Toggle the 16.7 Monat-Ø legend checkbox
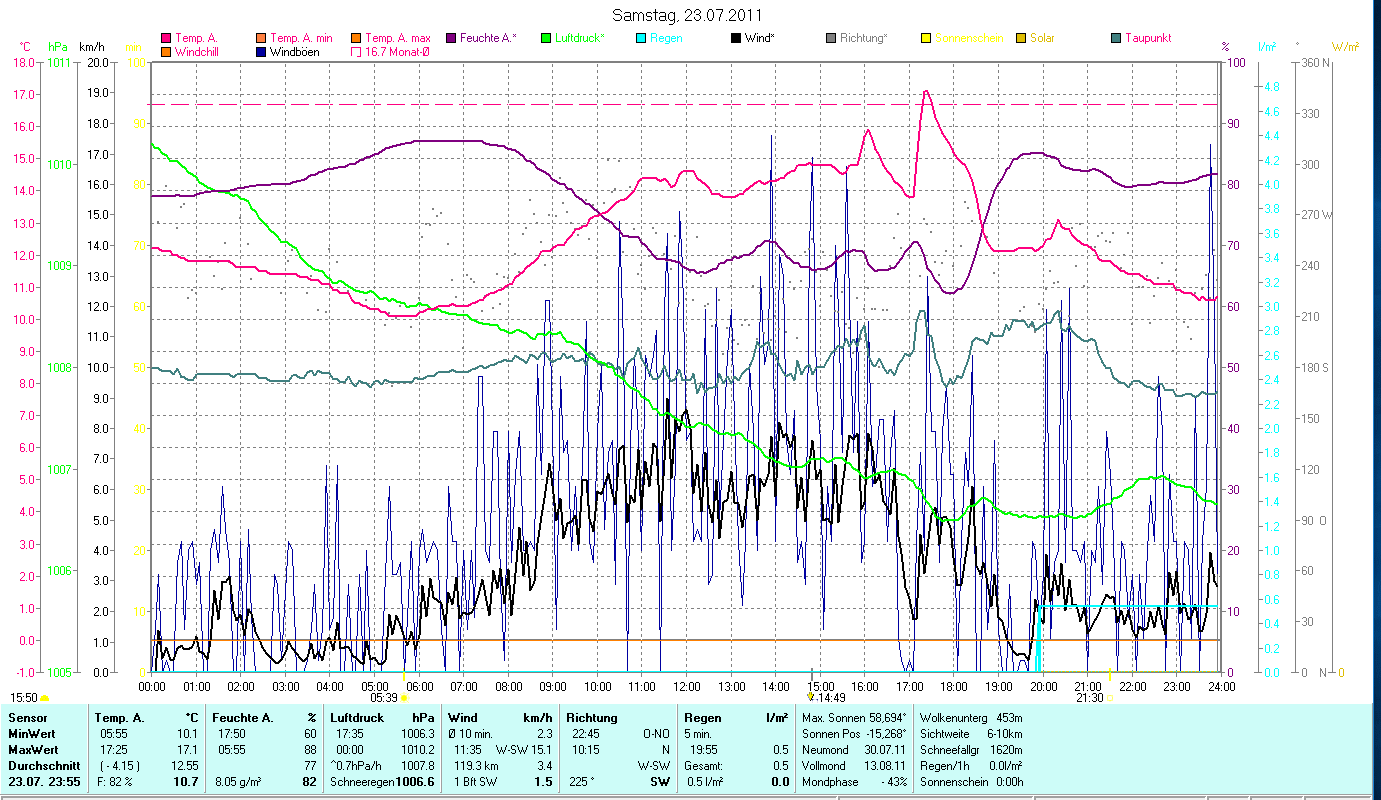Screen dimensions: 1381x800 coord(356,52)
